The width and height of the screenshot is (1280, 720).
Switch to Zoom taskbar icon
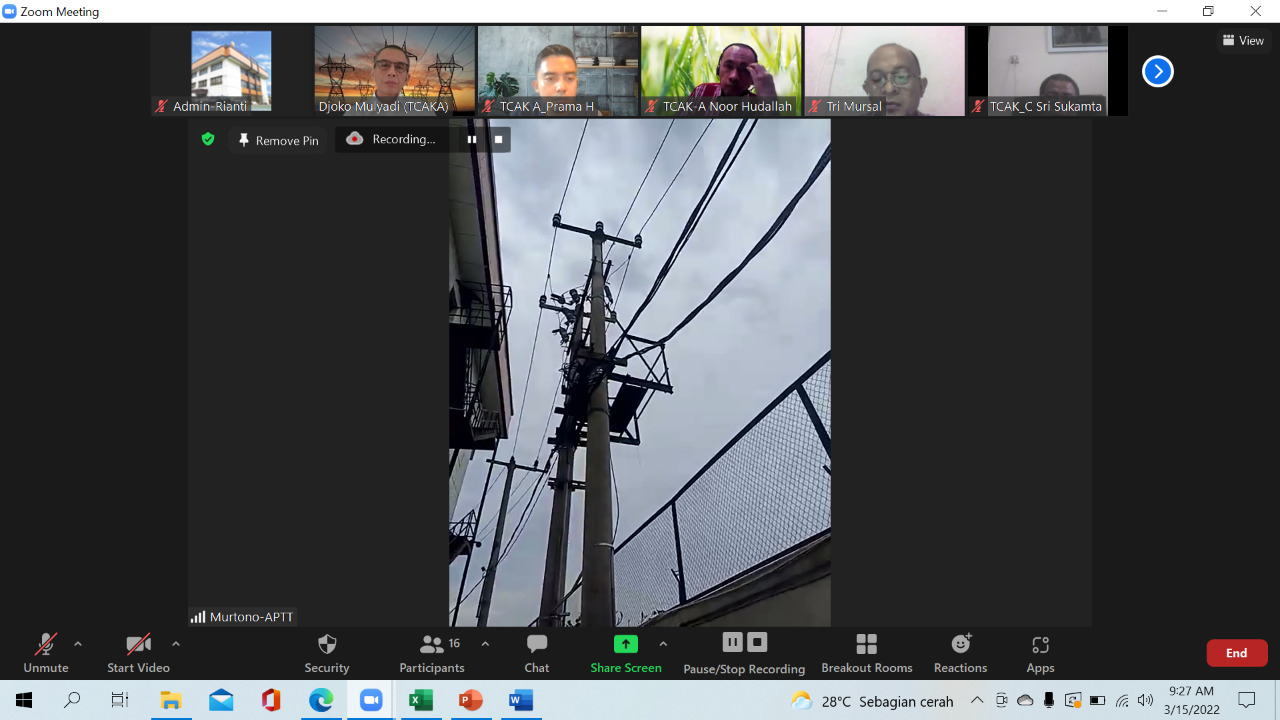click(x=371, y=700)
